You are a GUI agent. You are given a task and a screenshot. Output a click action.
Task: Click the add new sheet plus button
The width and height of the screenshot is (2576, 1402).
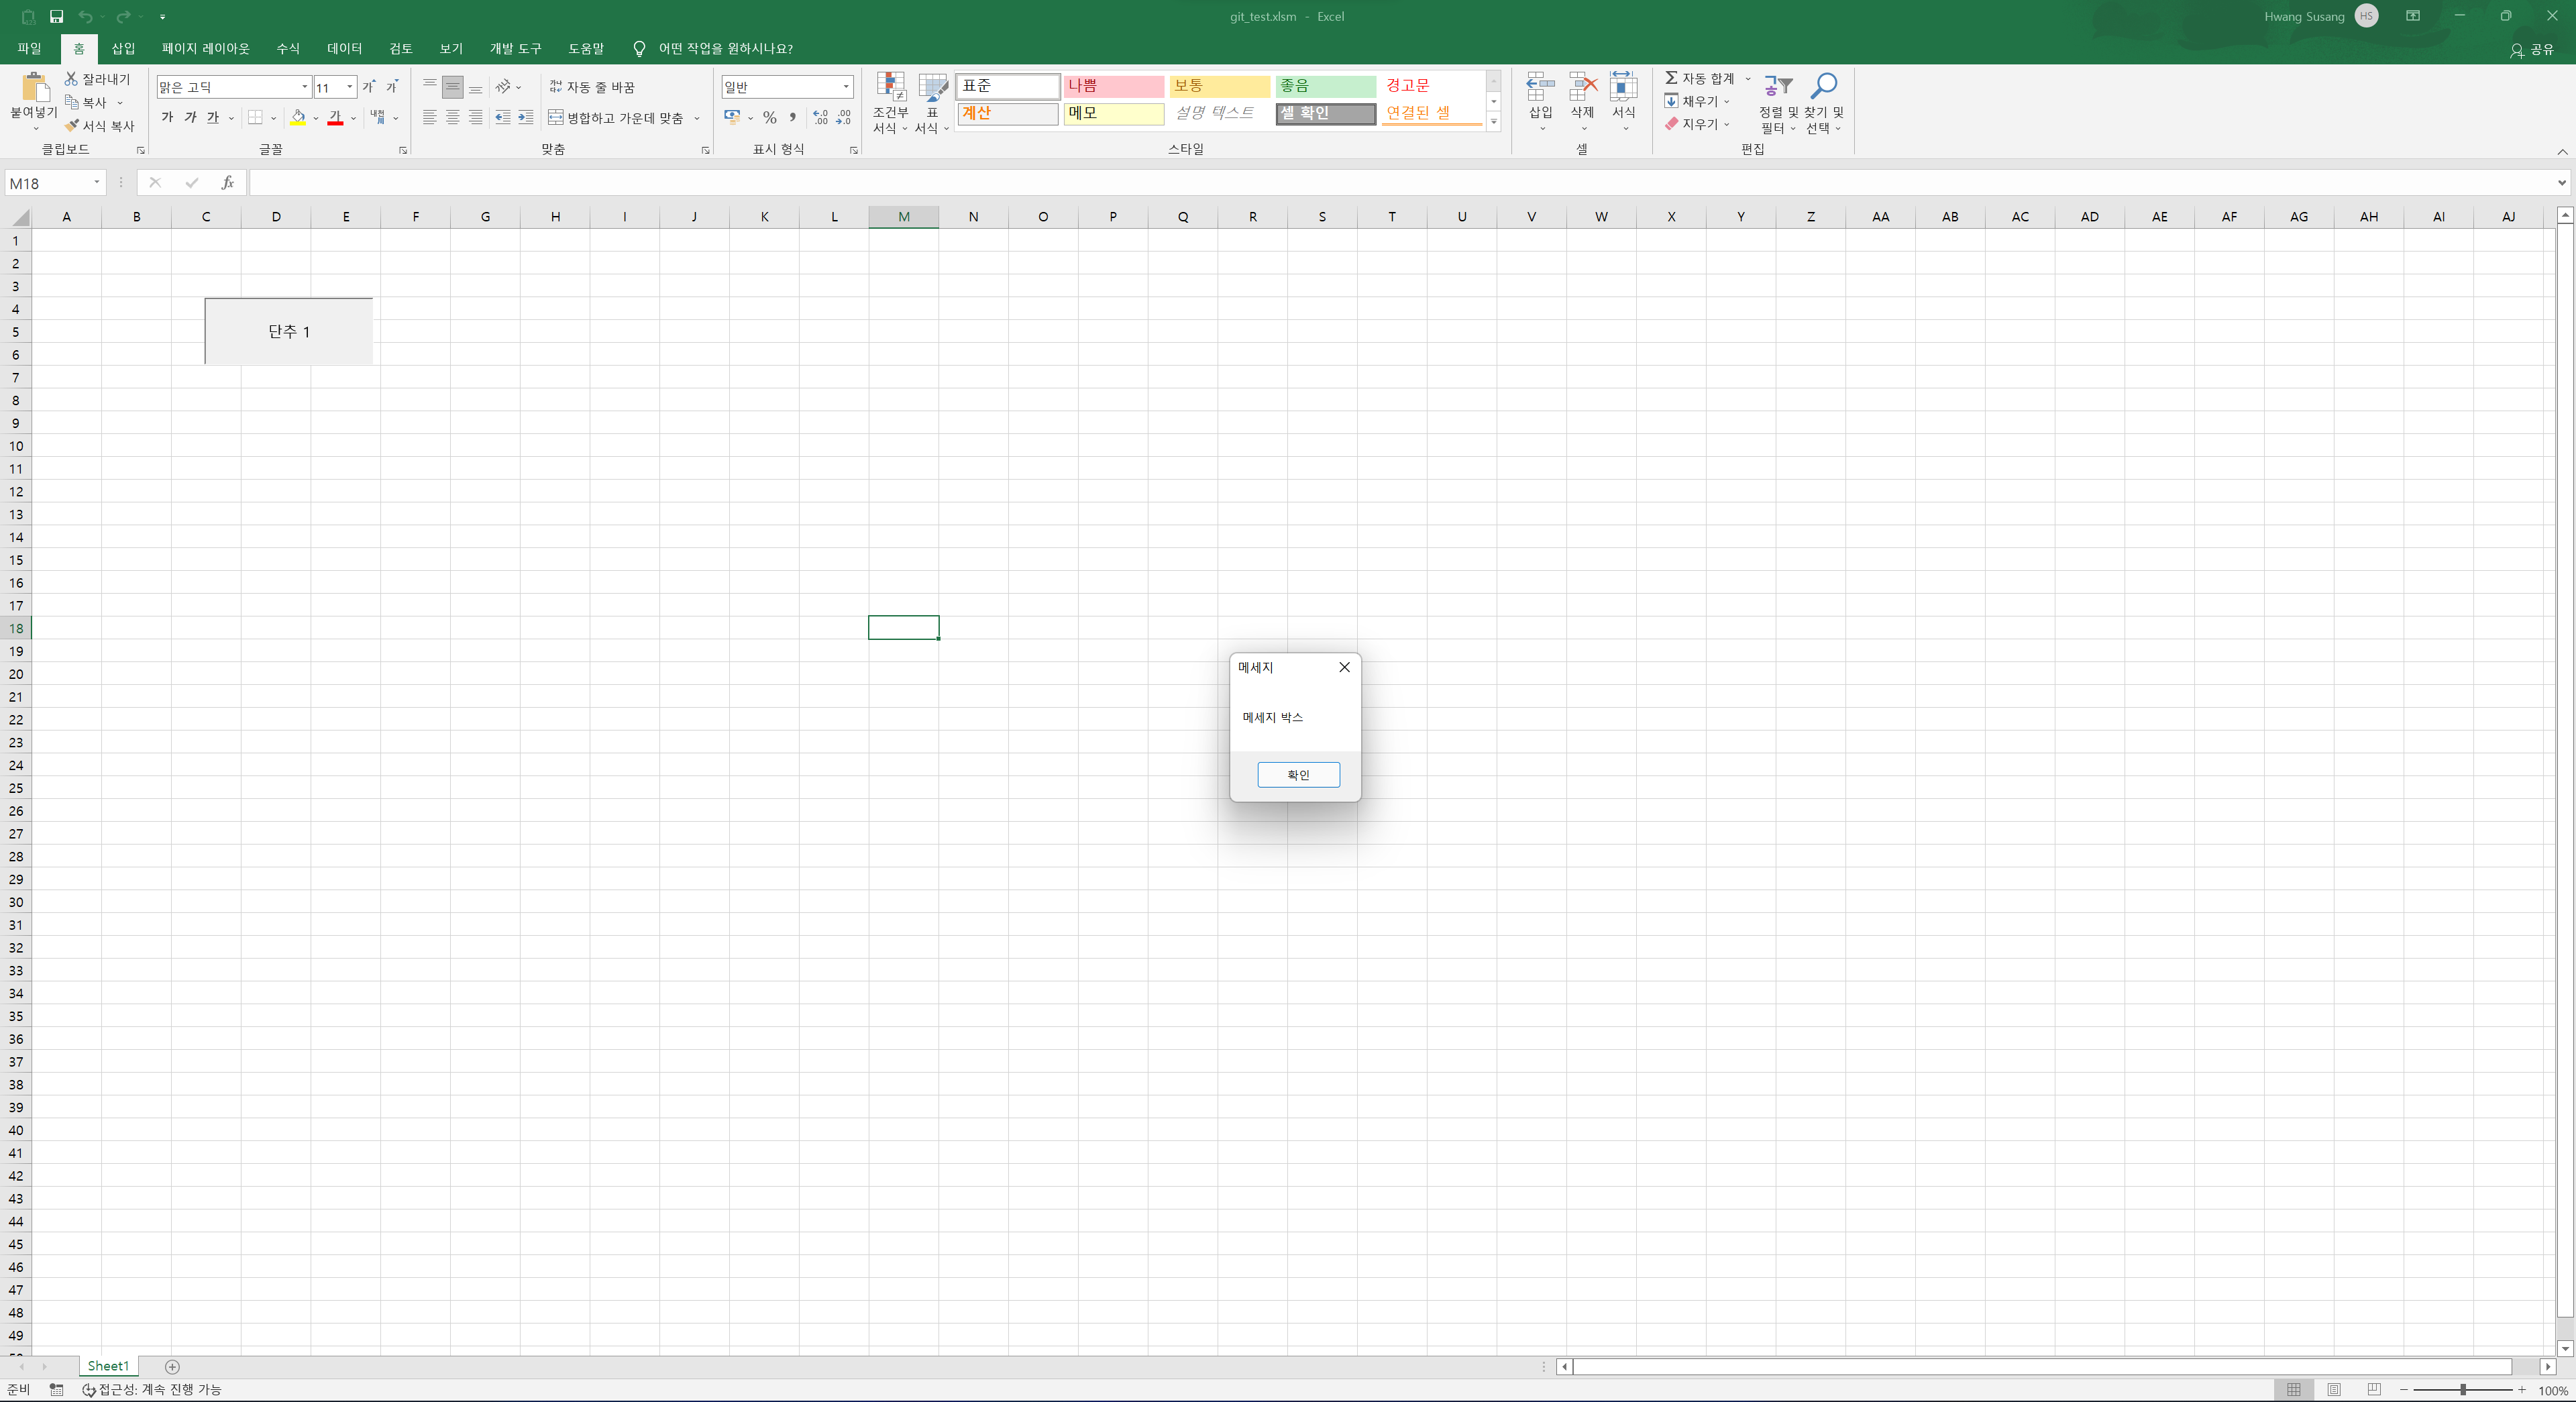click(x=172, y=1367)
